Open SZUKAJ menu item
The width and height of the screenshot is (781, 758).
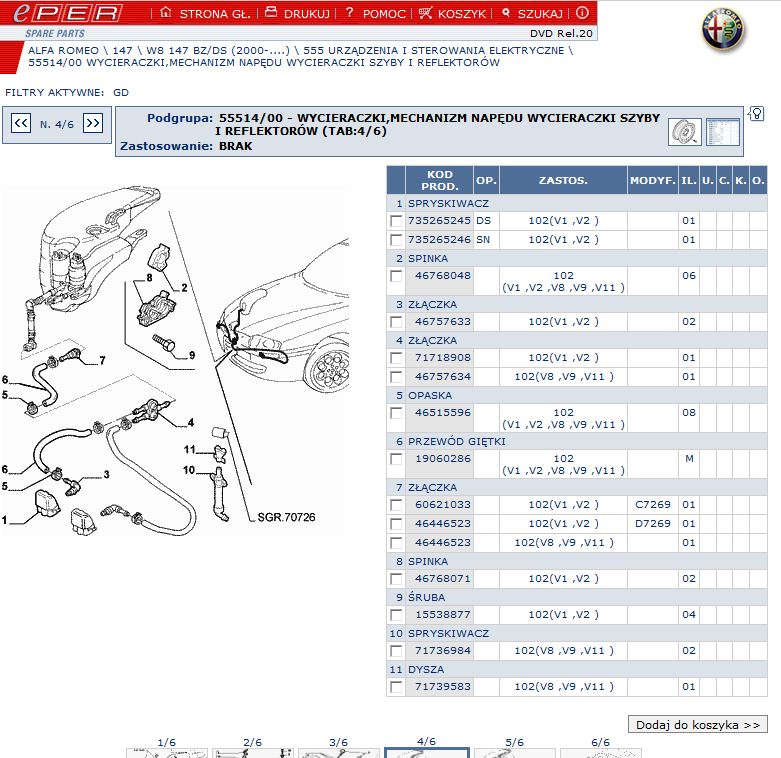[540, 14]
